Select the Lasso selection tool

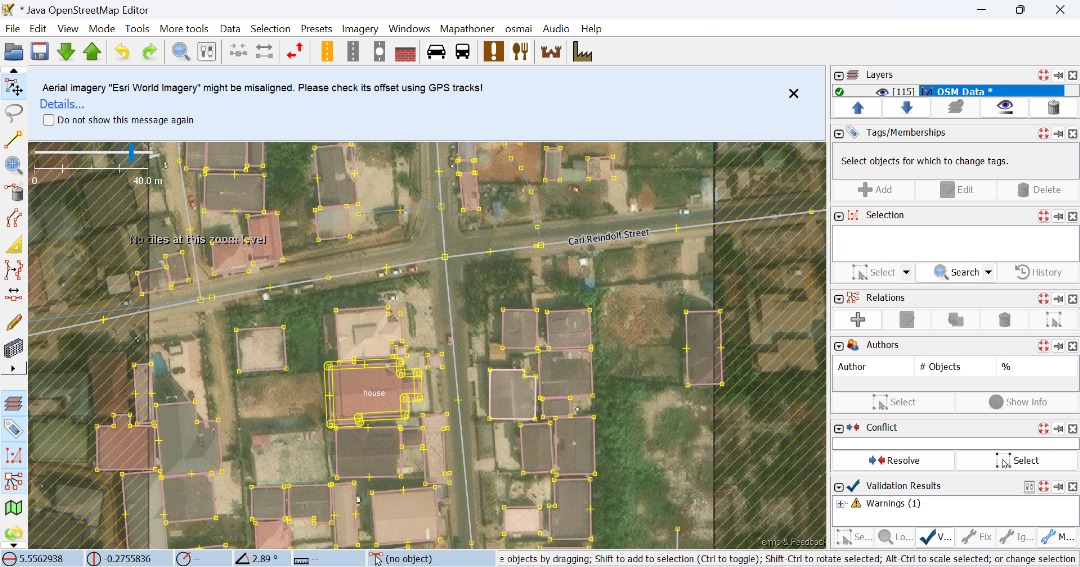point(13,112)
